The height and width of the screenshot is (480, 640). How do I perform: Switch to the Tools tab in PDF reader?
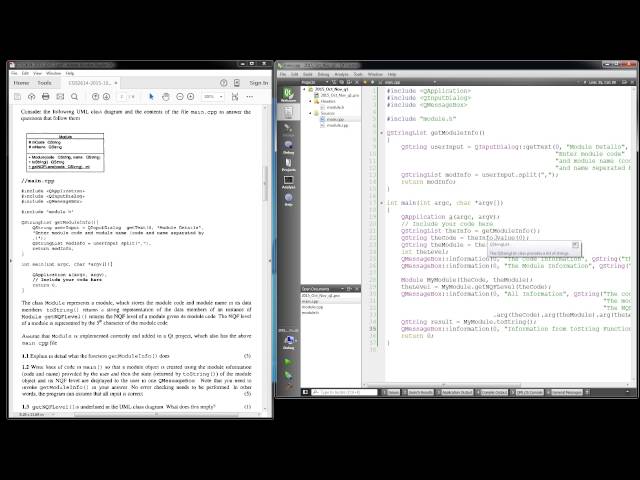(x=44, y=83)
